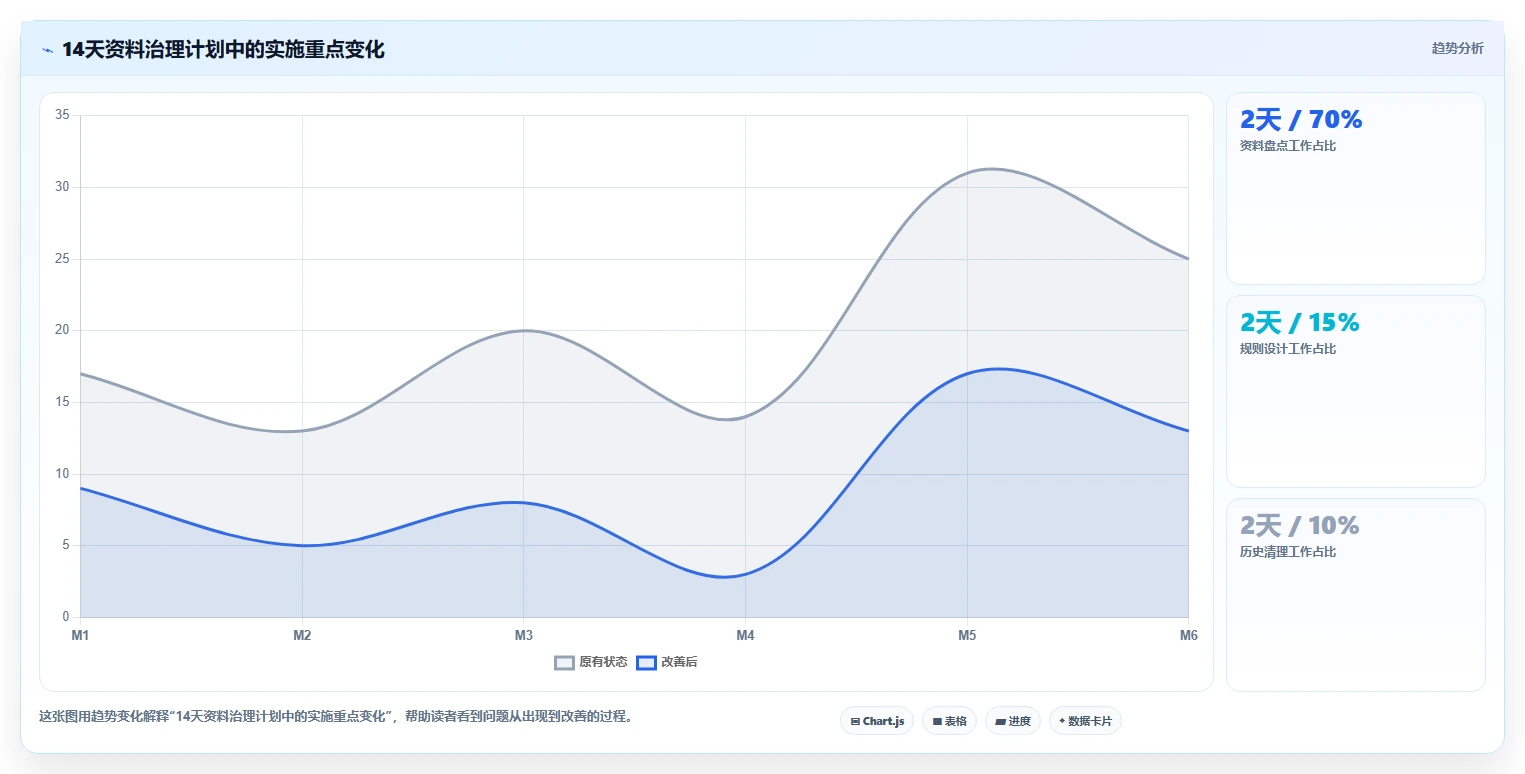Click the M6 axis label
The height and width of the screenshot is (774, 1525).
click(1188, 635)
